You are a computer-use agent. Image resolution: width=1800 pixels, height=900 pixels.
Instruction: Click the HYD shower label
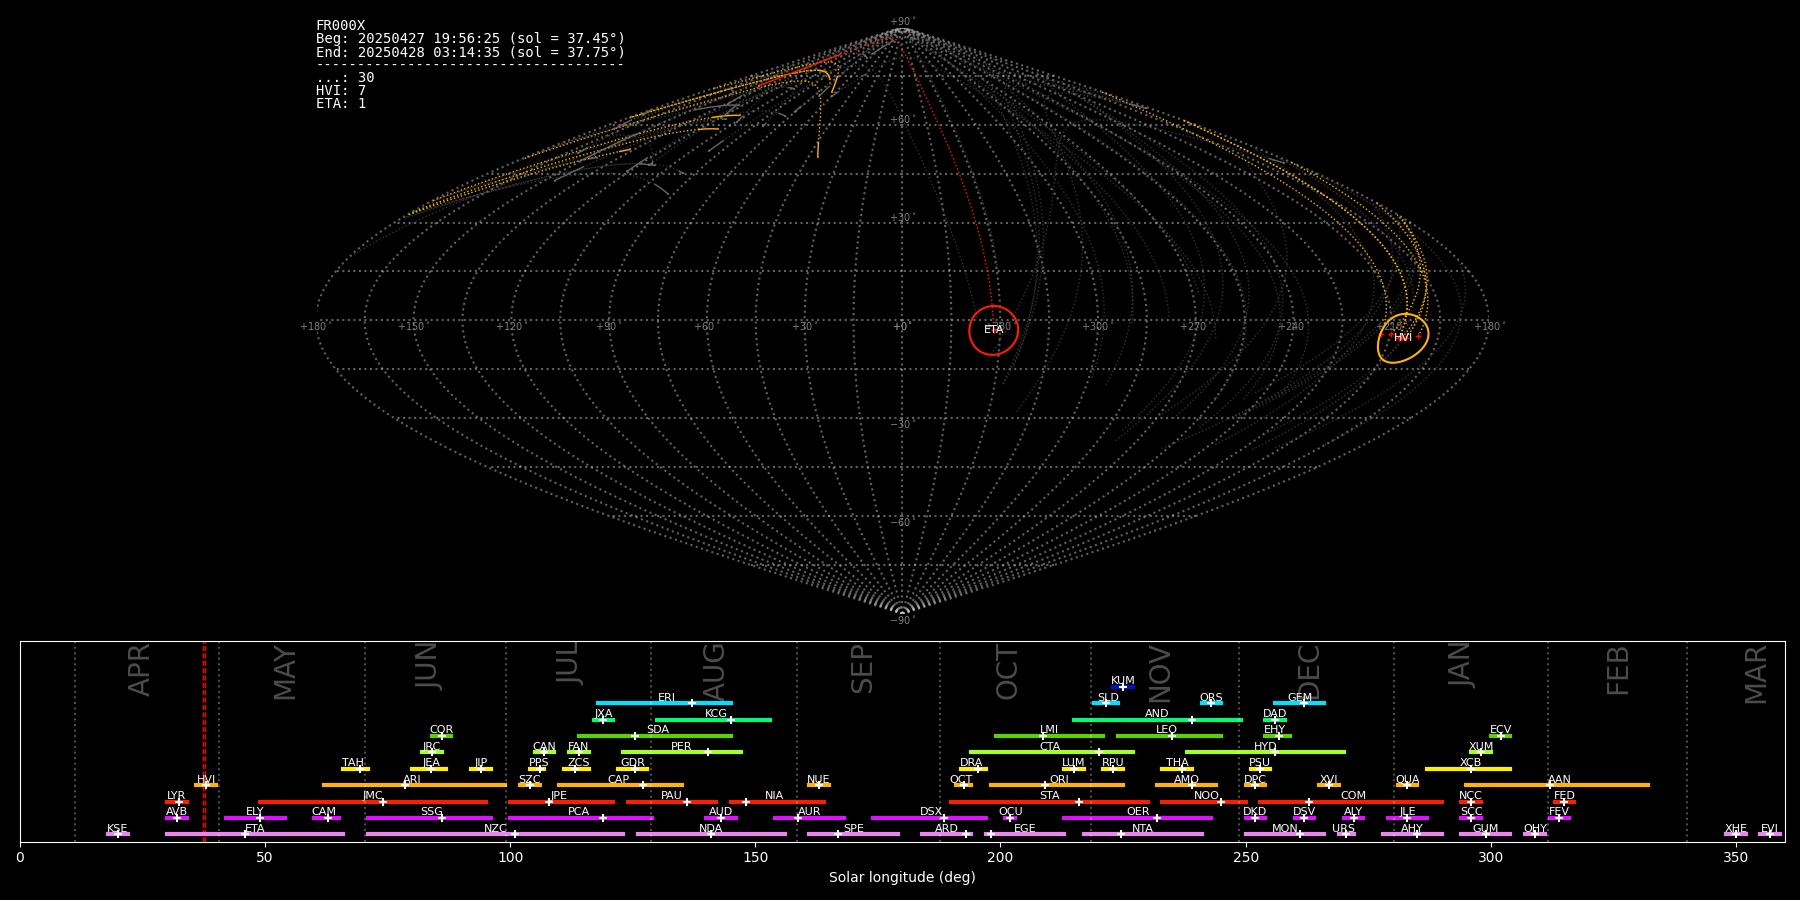[x=1265, y=747]
